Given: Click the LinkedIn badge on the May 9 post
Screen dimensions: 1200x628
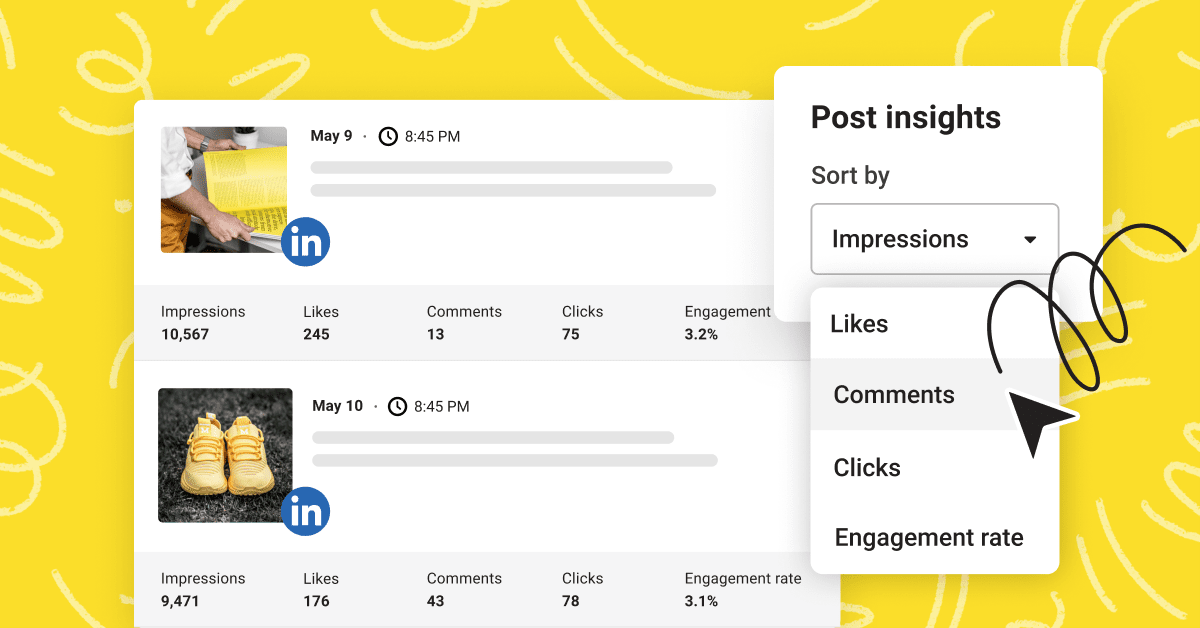Looking at the screenshot, I should coord(305,242).
